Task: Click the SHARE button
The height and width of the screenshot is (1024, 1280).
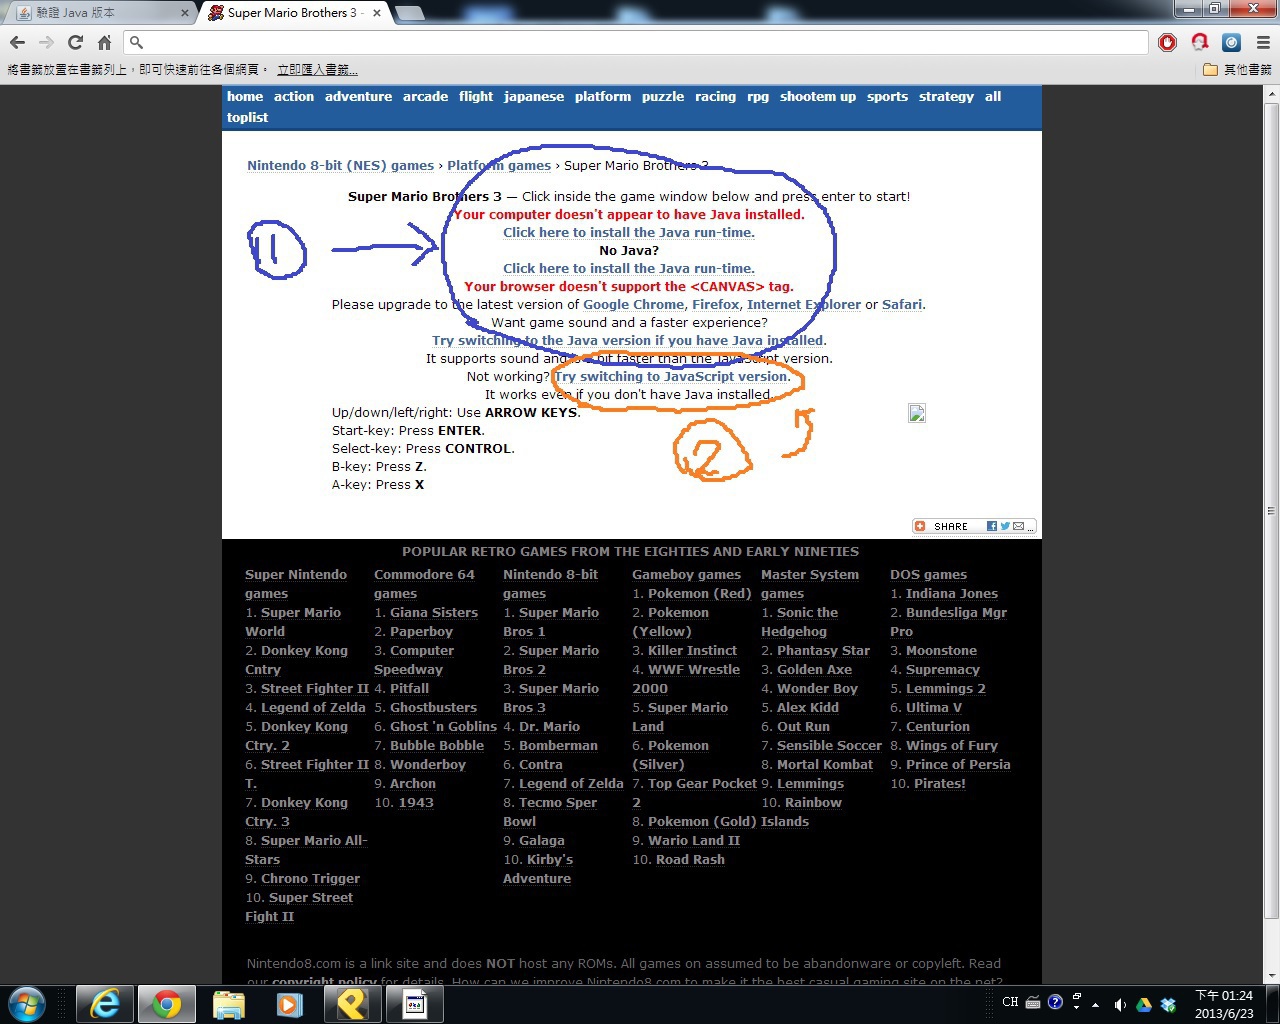Action: pyautogui.click(x=949, y=526)
